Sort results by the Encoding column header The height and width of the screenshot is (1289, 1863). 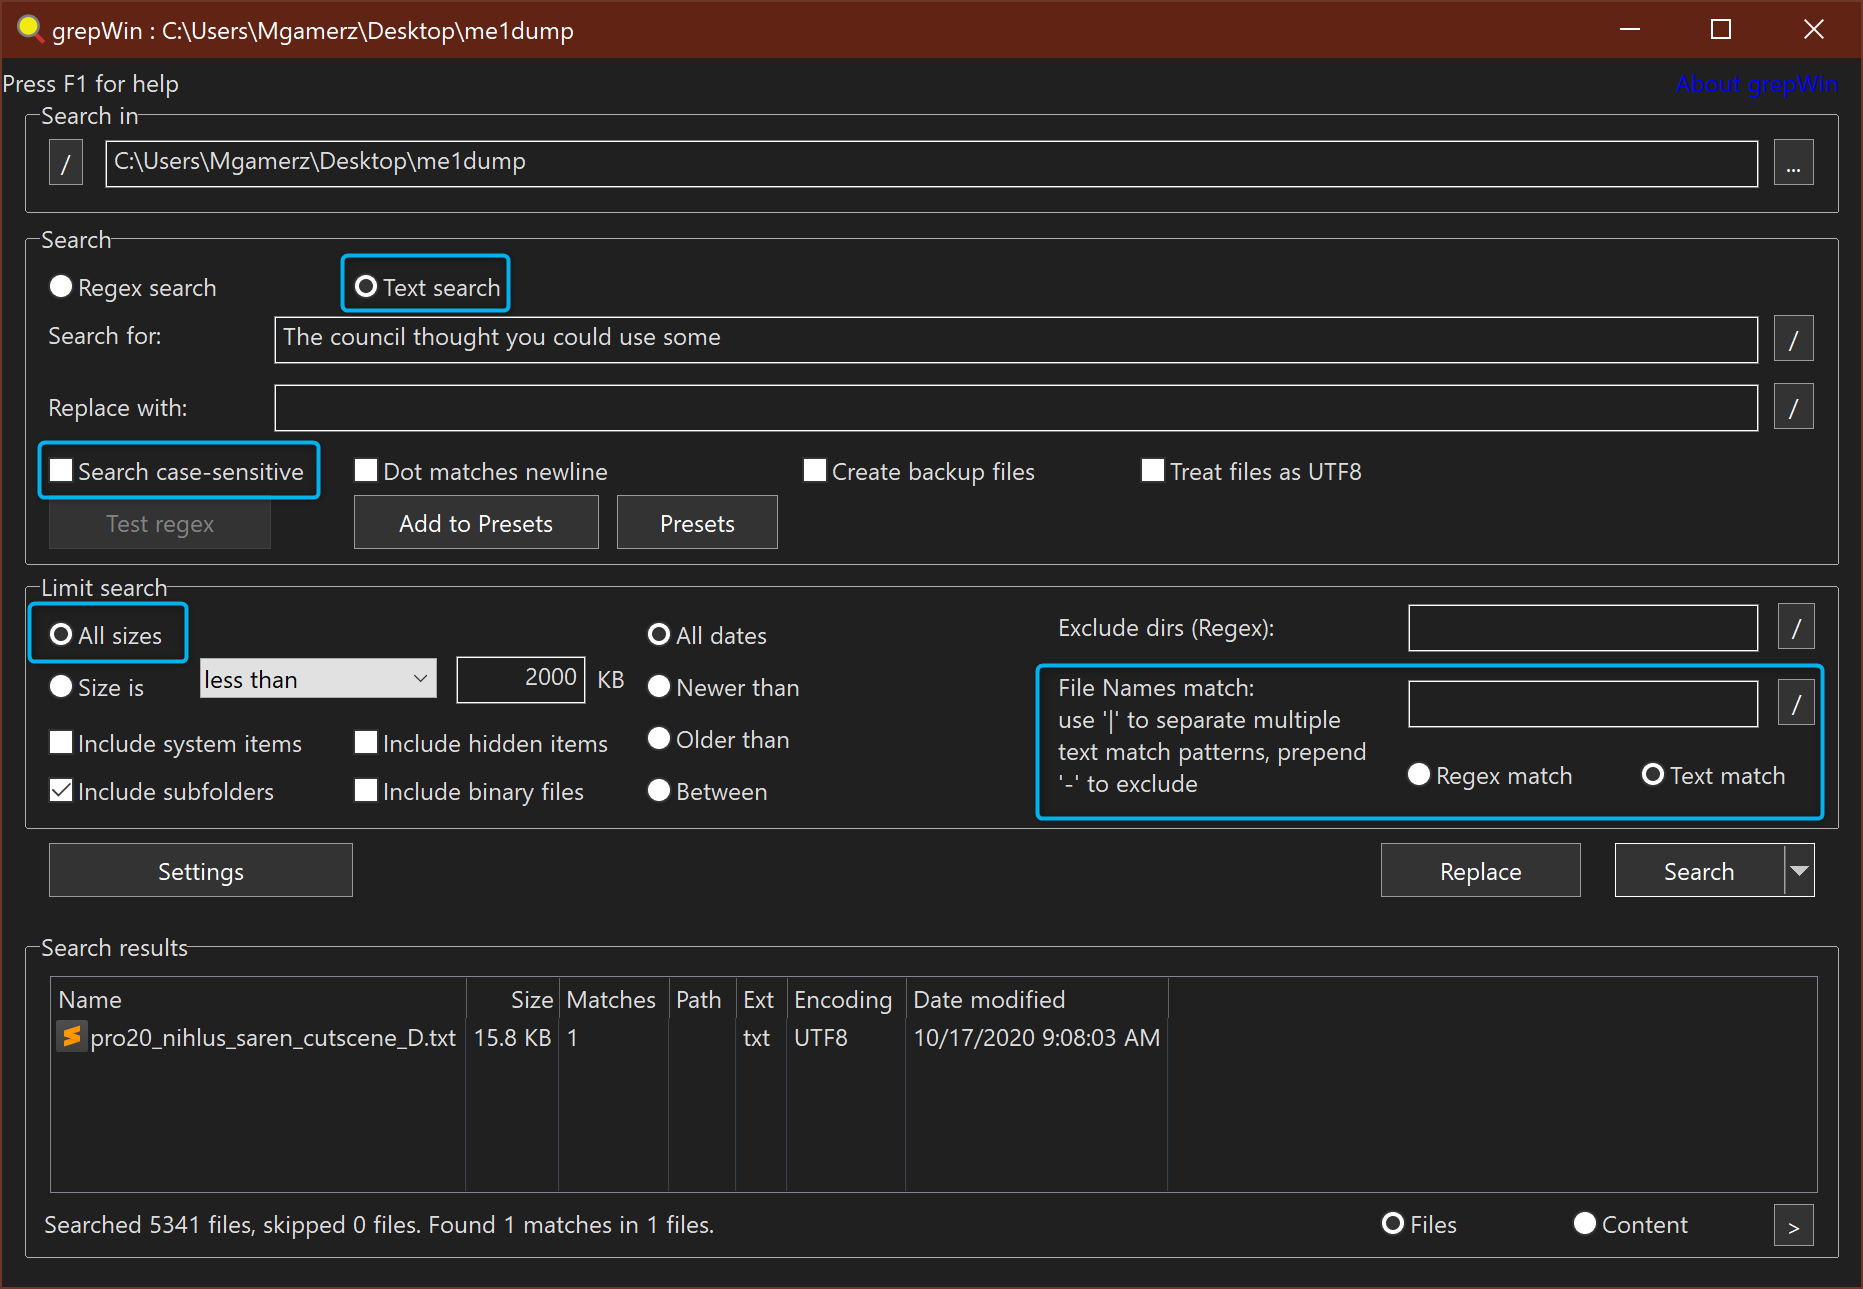click(x=846, y=999)
